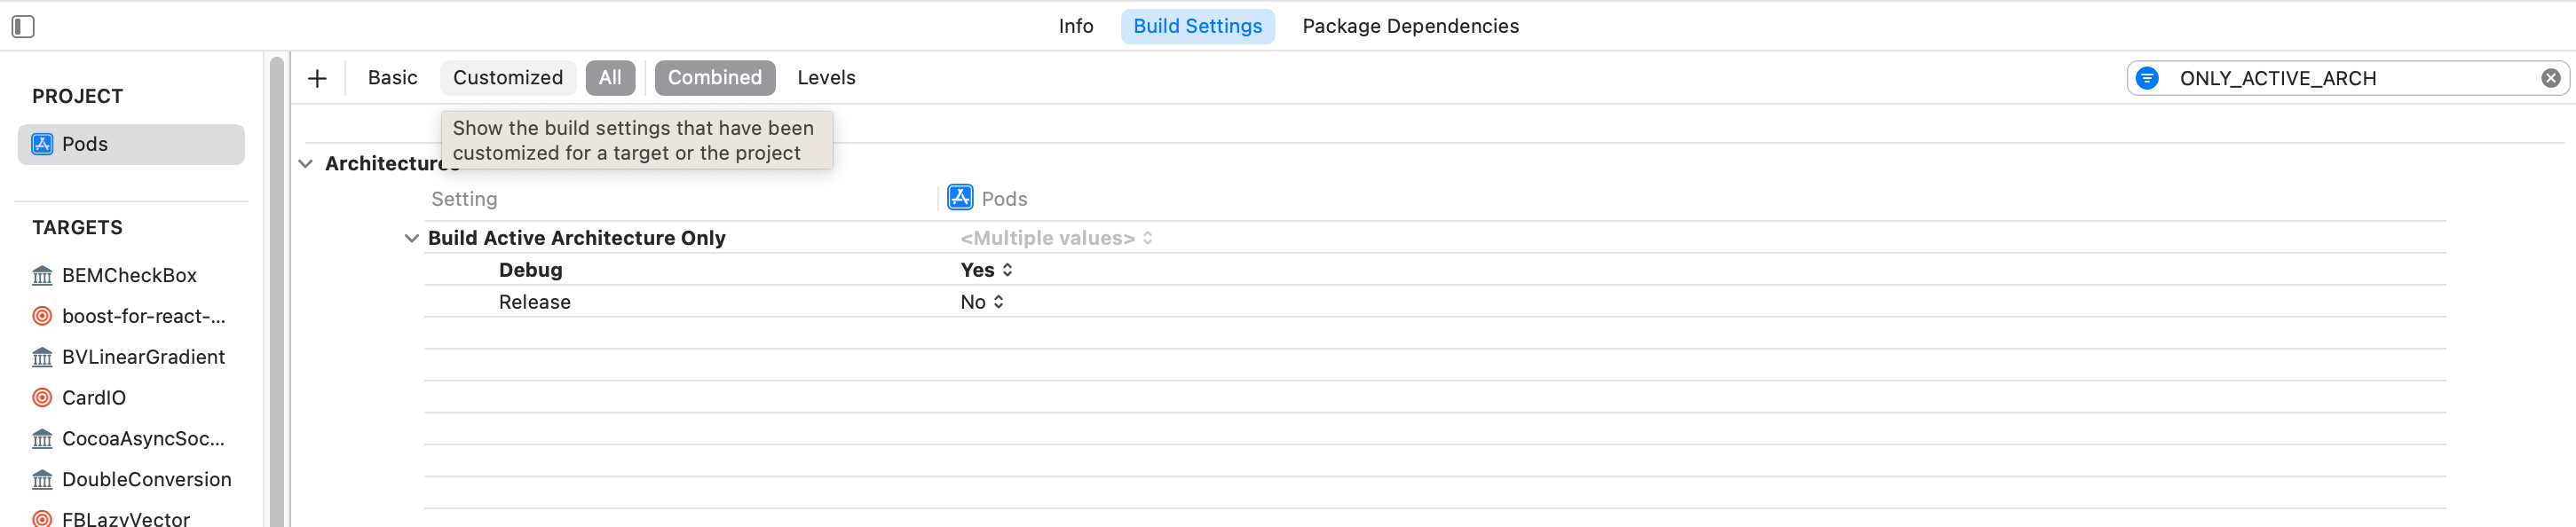Switch to Combined view
The height and width of the screenshot is (527, 2576).
tap(714, 78)
